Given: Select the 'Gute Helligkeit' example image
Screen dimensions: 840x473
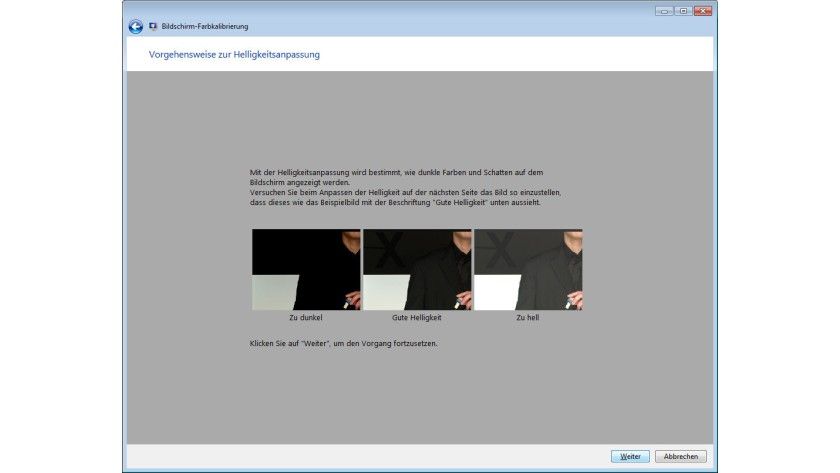Looking at the screenshot, I should [417, 270].
